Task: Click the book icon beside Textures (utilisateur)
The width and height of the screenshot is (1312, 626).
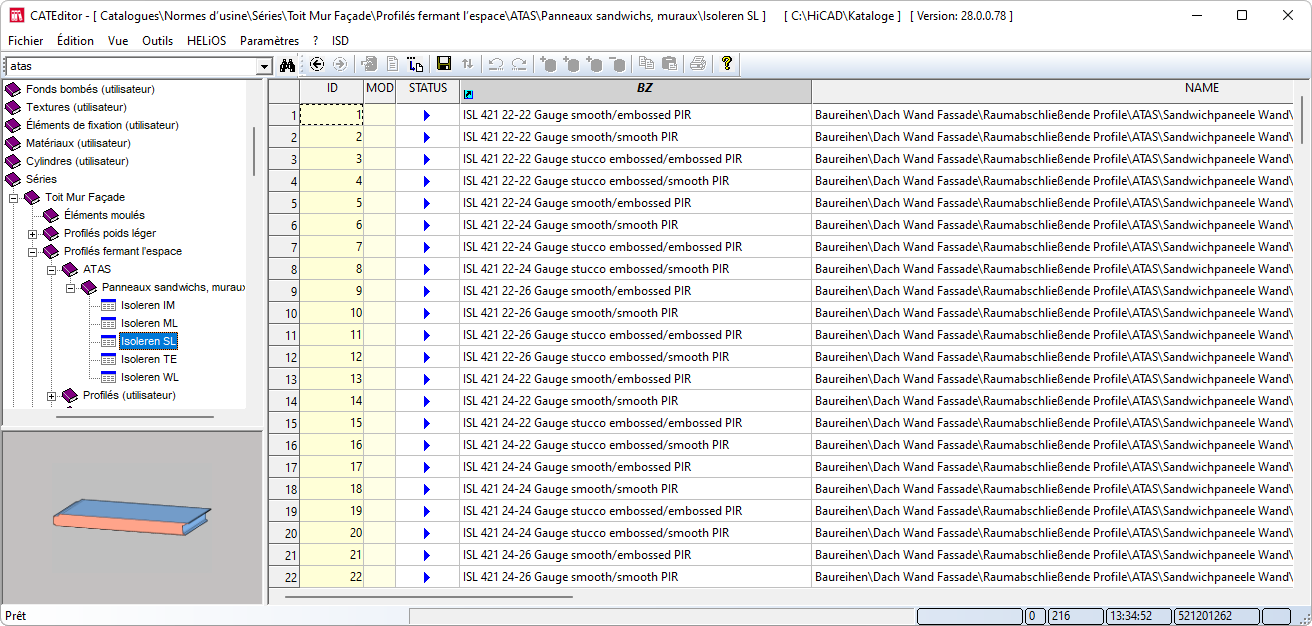Action: (x=13, y=107)
